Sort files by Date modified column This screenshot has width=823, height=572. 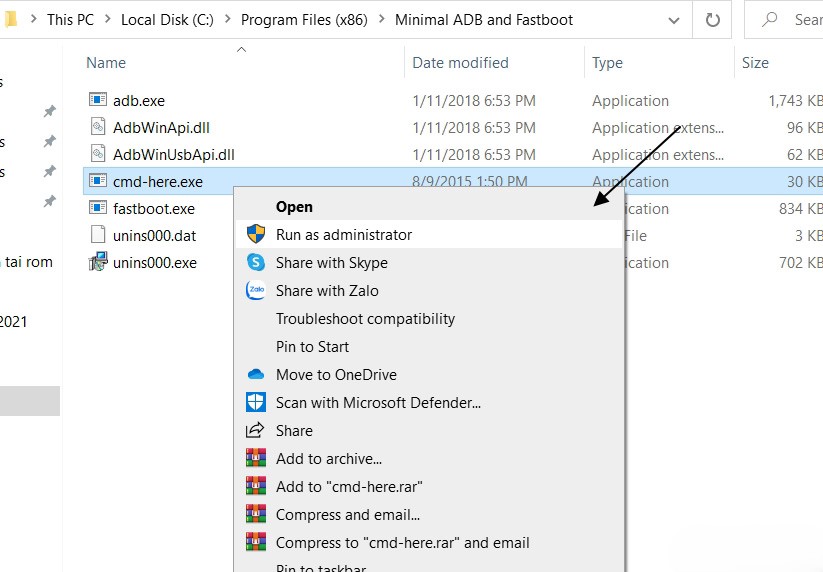pyautogui.click(x=460, y=63)
